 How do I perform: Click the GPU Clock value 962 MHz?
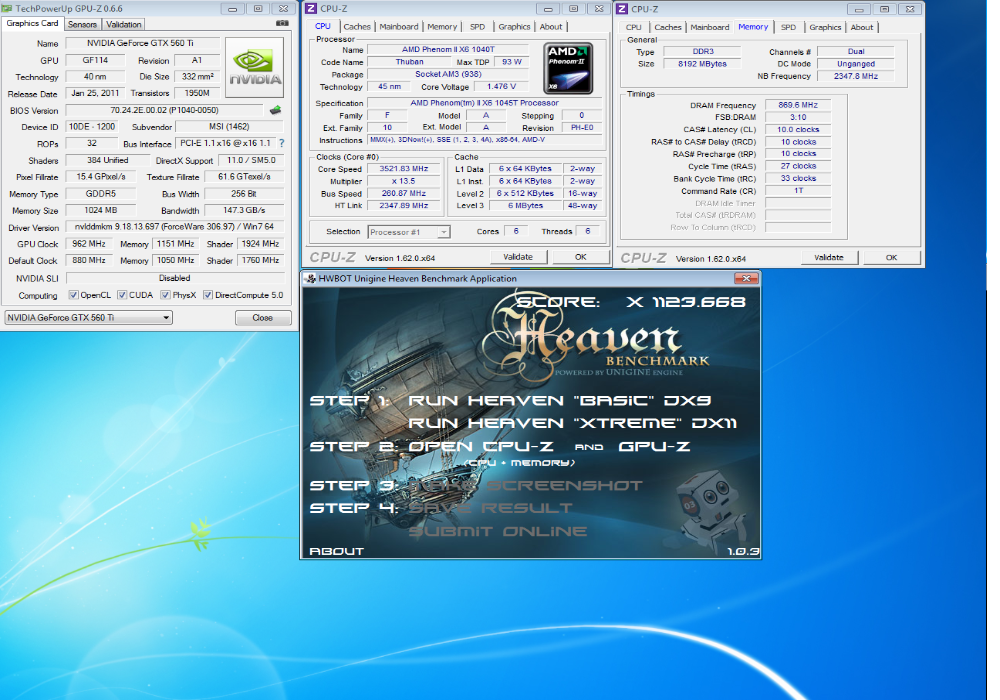tap(89, 244)
